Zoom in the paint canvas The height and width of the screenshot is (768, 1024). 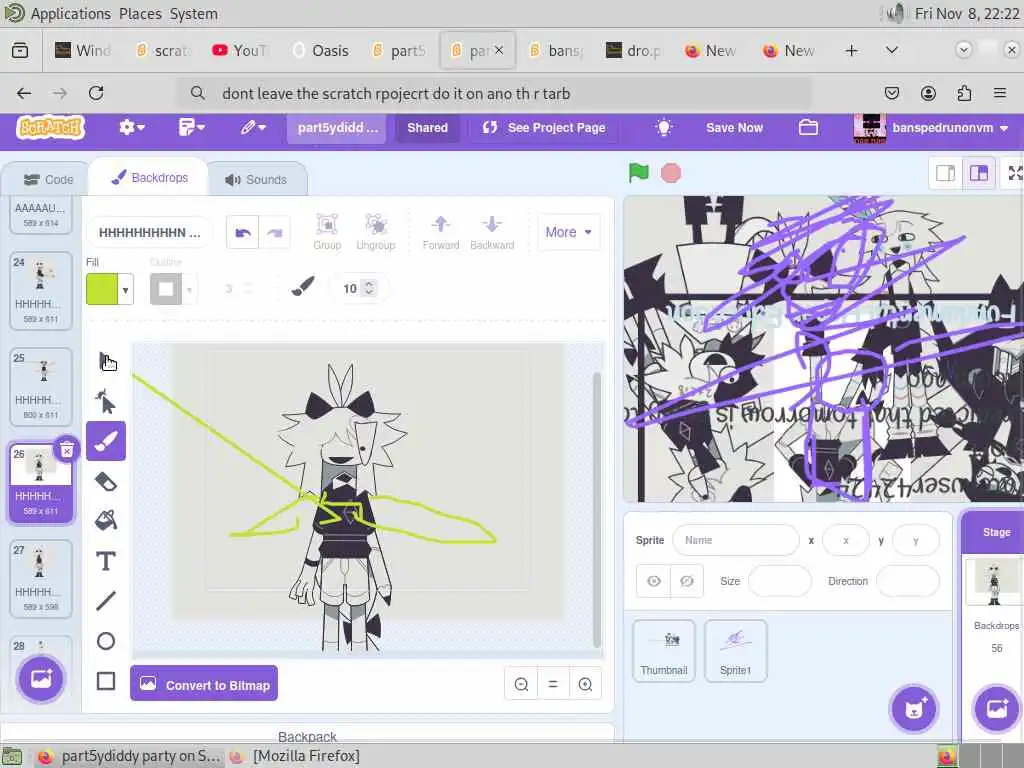(x=585, y=684)
